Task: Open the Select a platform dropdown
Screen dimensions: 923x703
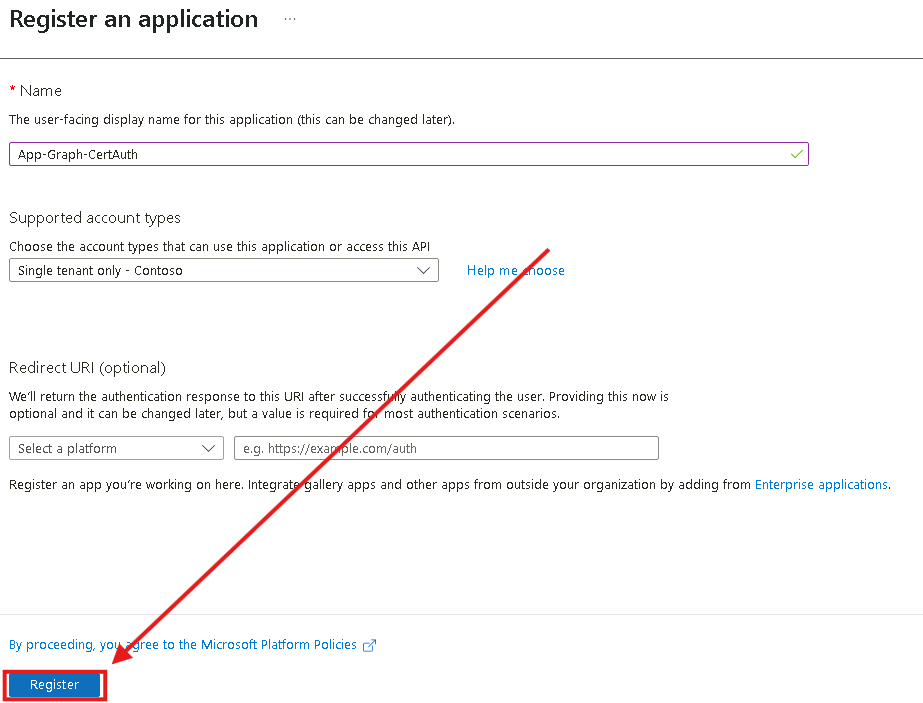Action: [x=117, y=448]
